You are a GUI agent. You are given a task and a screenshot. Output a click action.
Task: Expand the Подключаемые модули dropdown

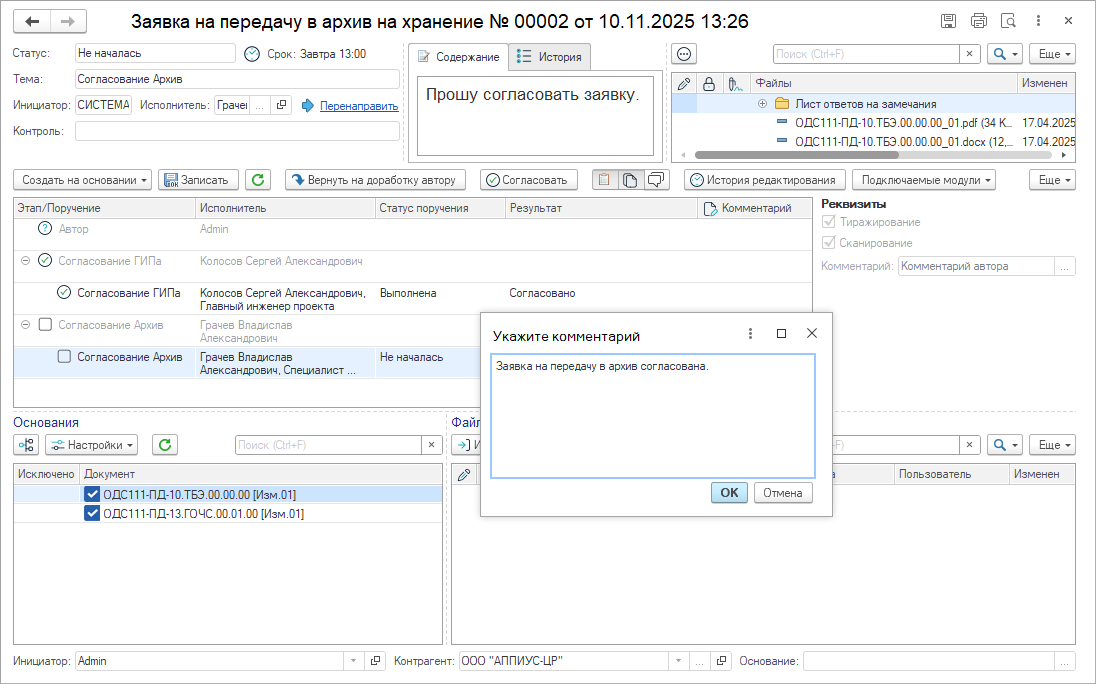tap(924, 180)
